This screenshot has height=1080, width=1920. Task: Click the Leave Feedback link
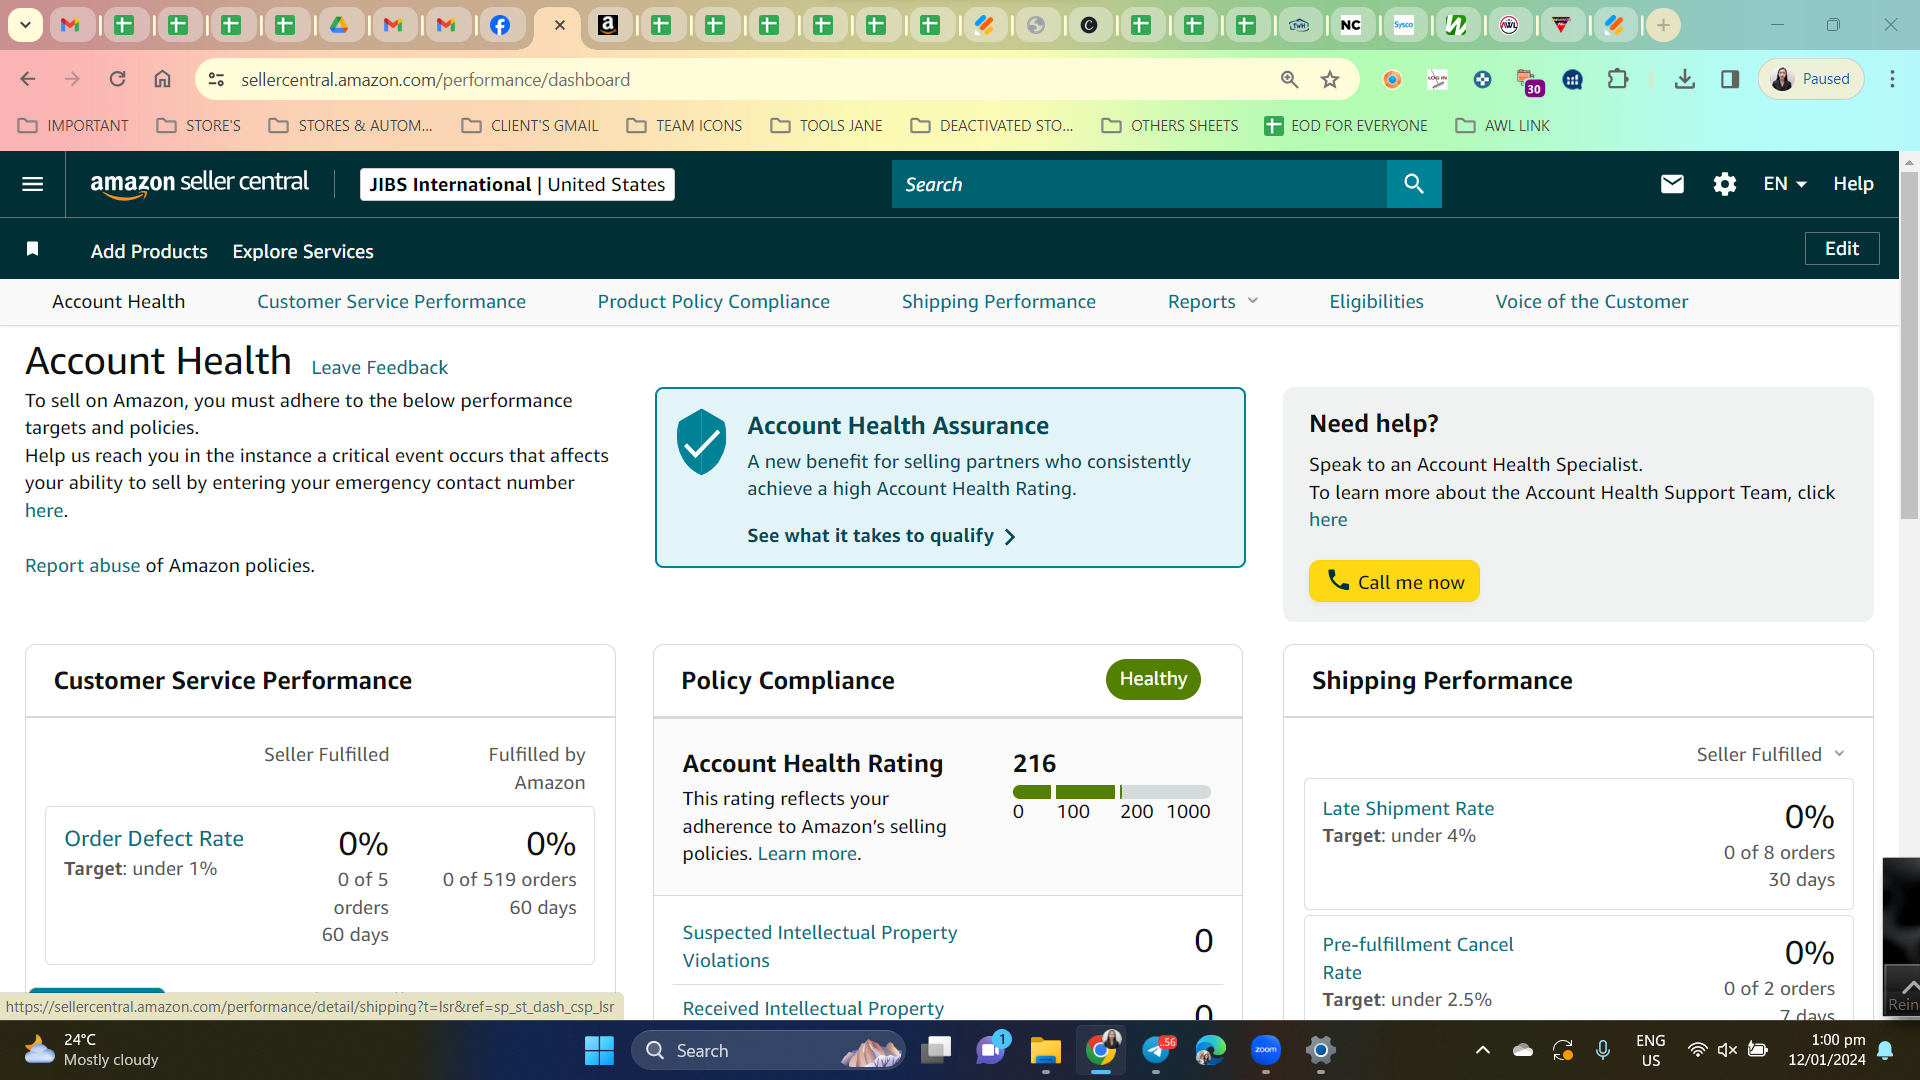pyautogui.click(x=380, y=368)
